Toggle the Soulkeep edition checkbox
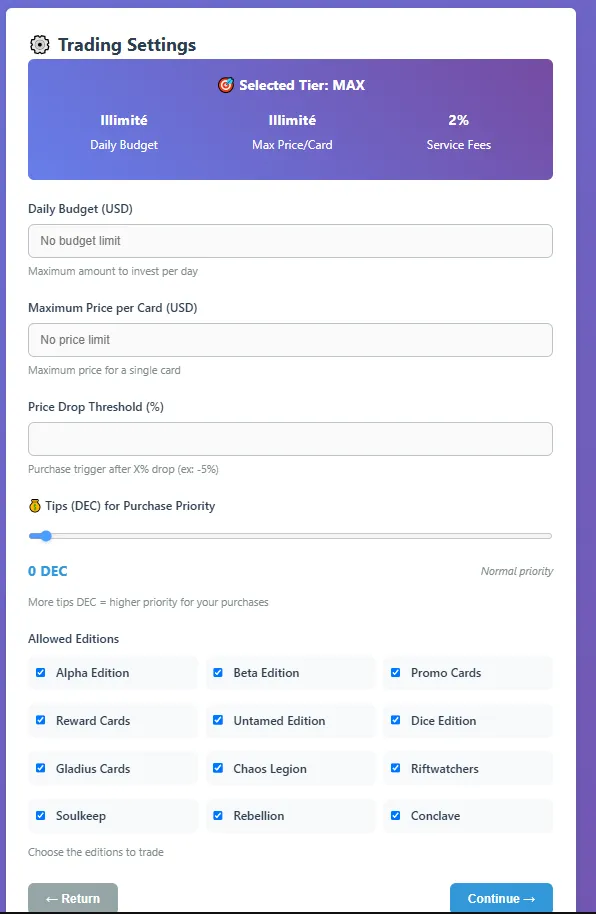This screenshot has height=914, width=596. 41,815
